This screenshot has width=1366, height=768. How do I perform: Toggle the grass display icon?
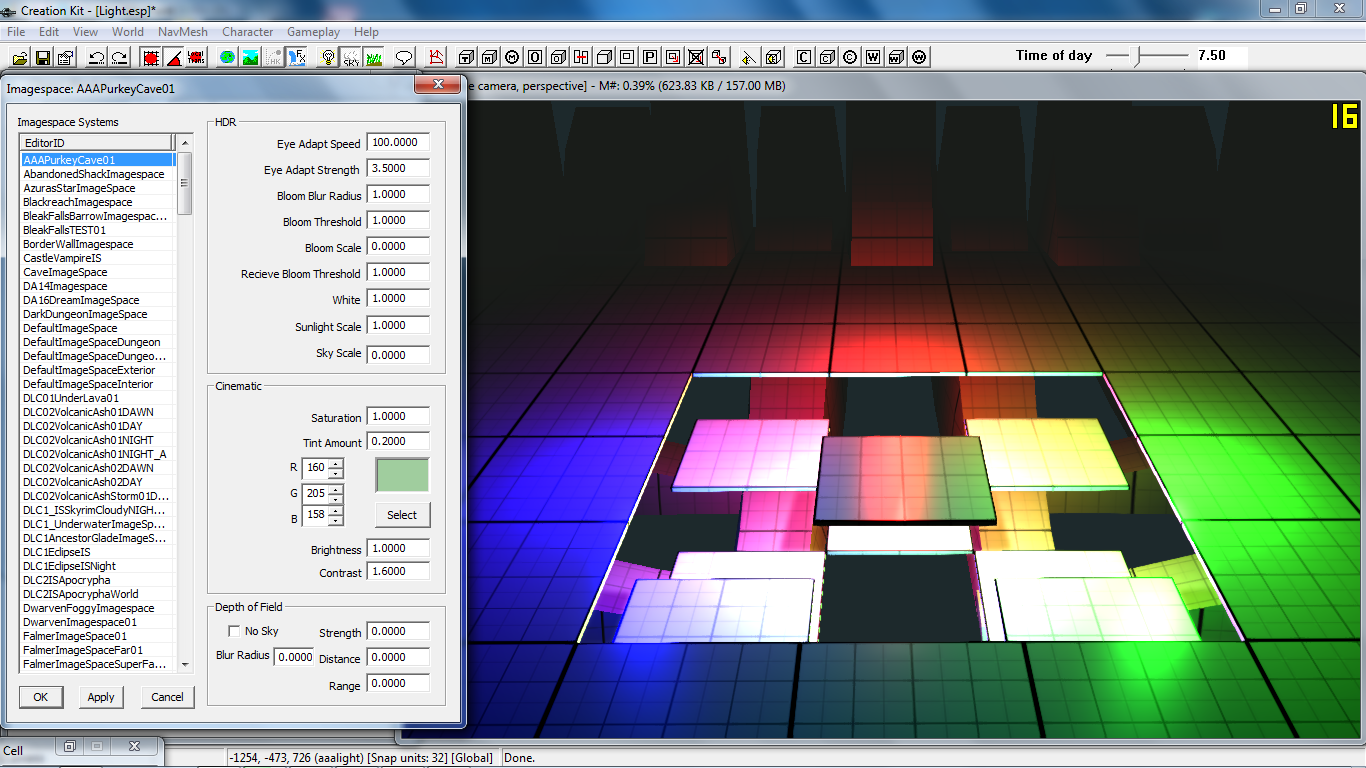click(373, 57)
